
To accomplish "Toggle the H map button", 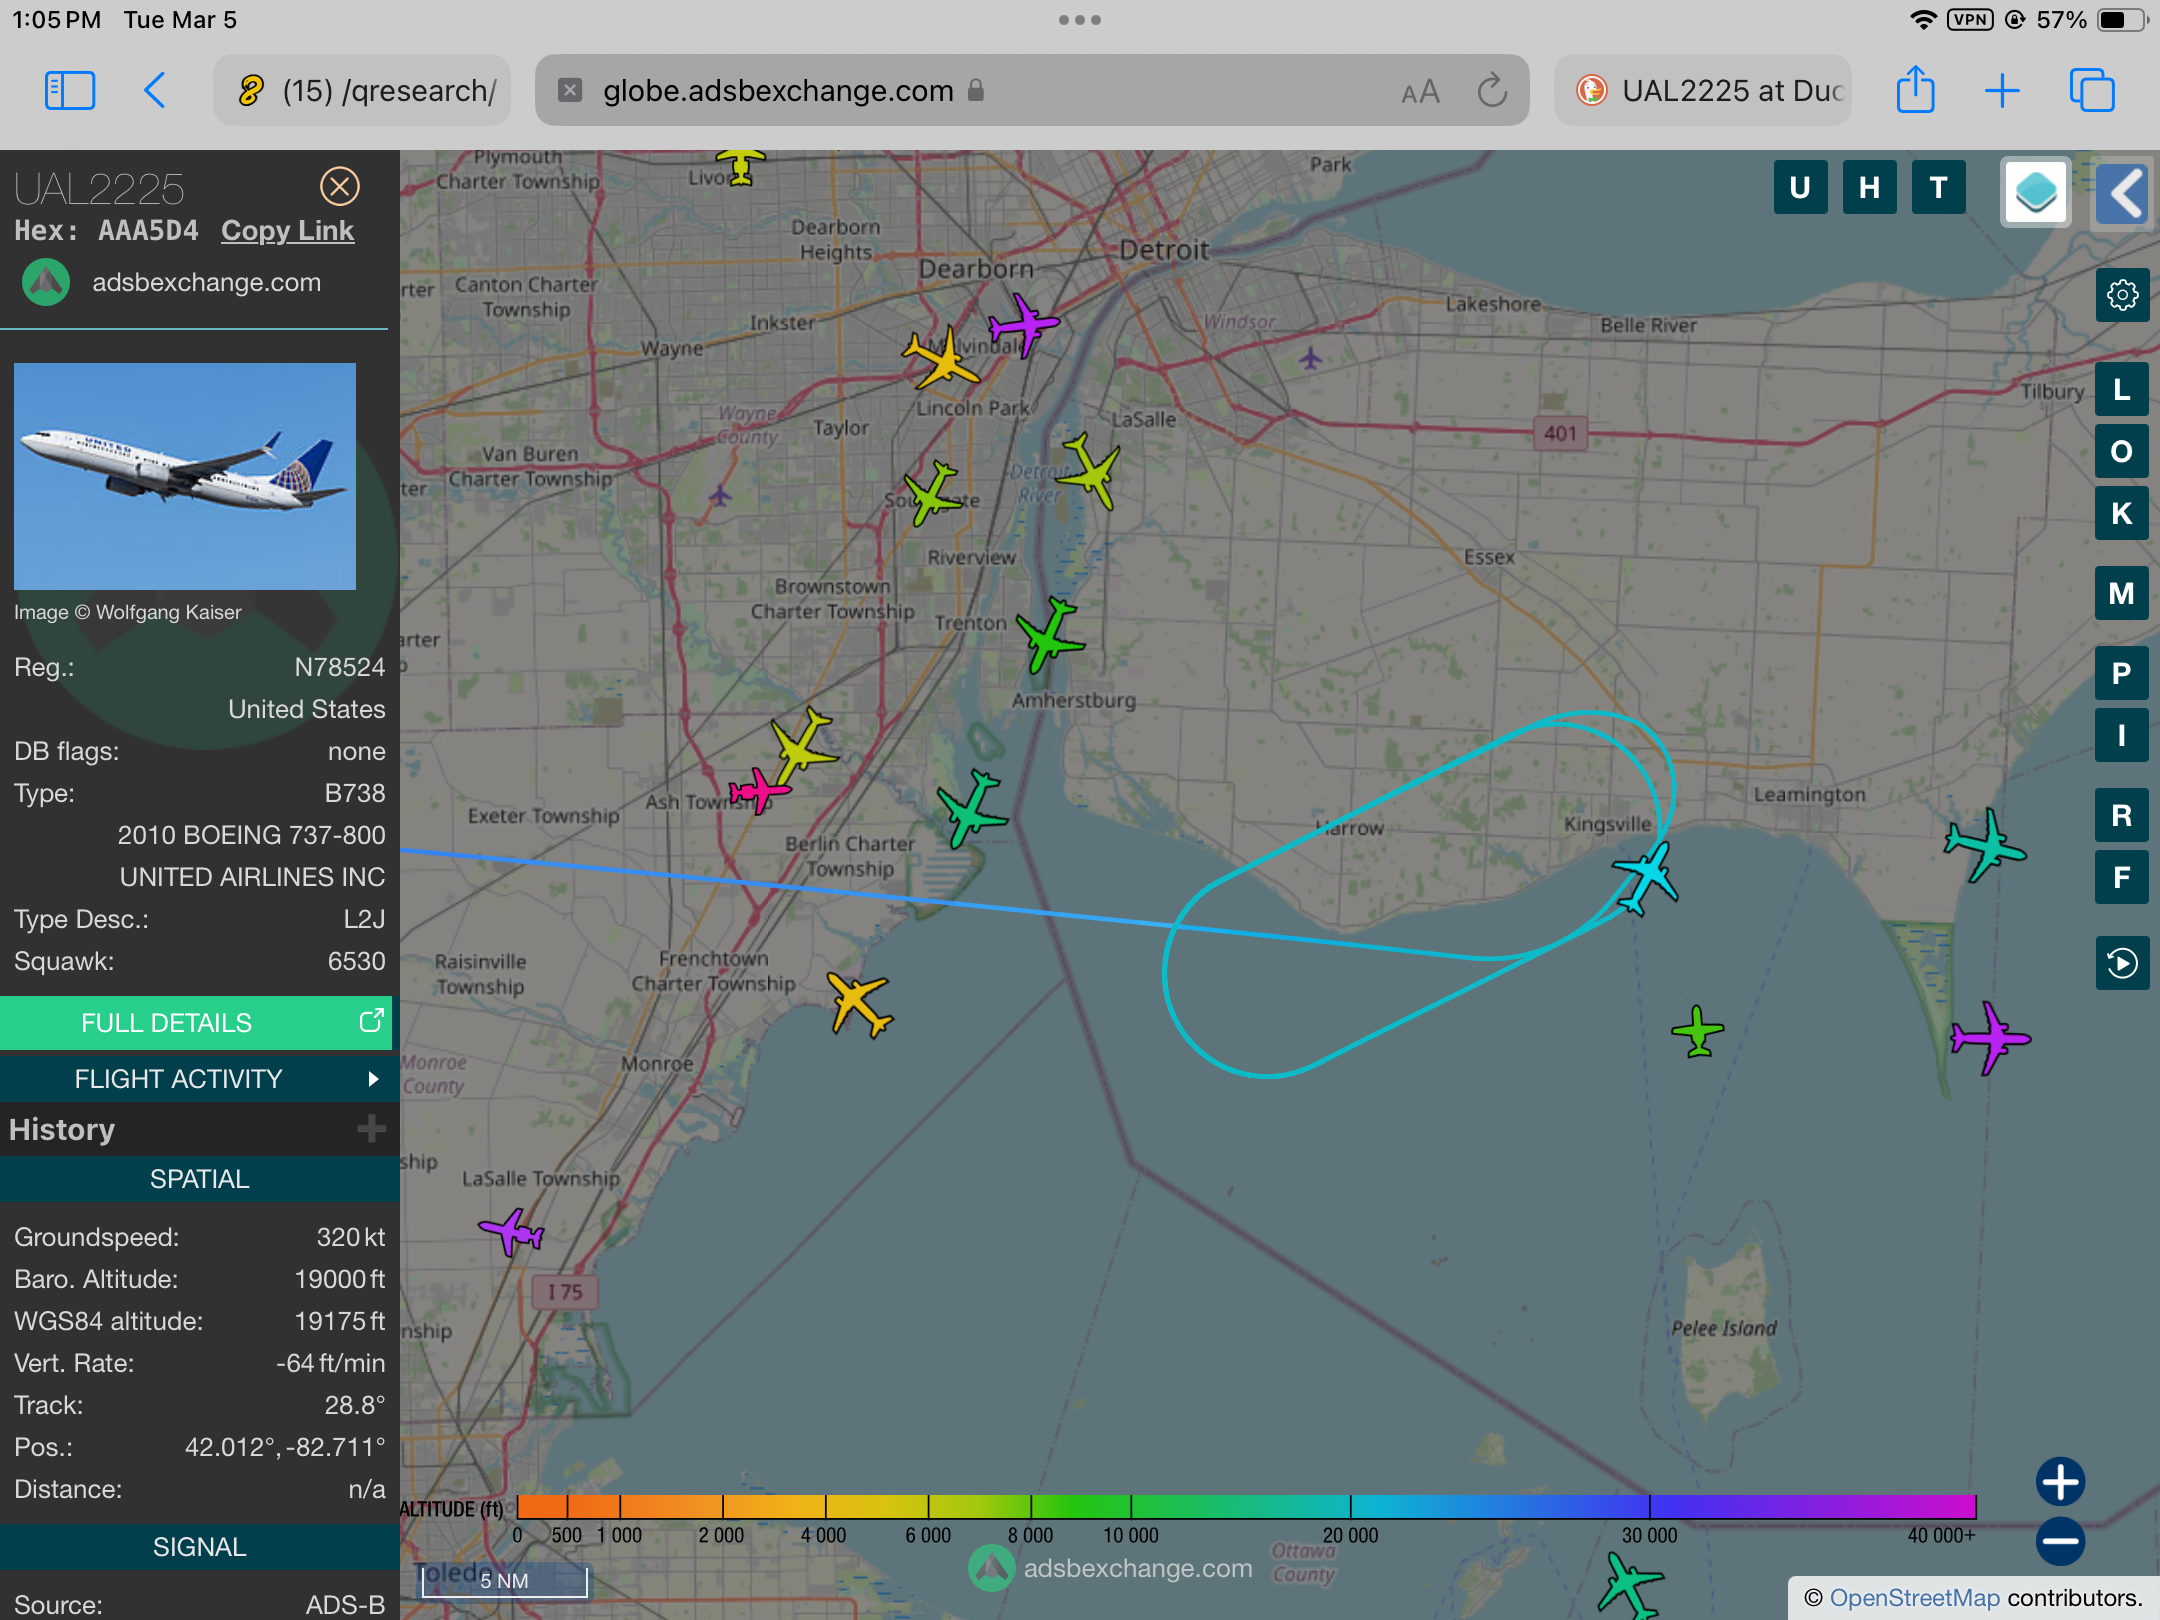I will coord(1869,187).
